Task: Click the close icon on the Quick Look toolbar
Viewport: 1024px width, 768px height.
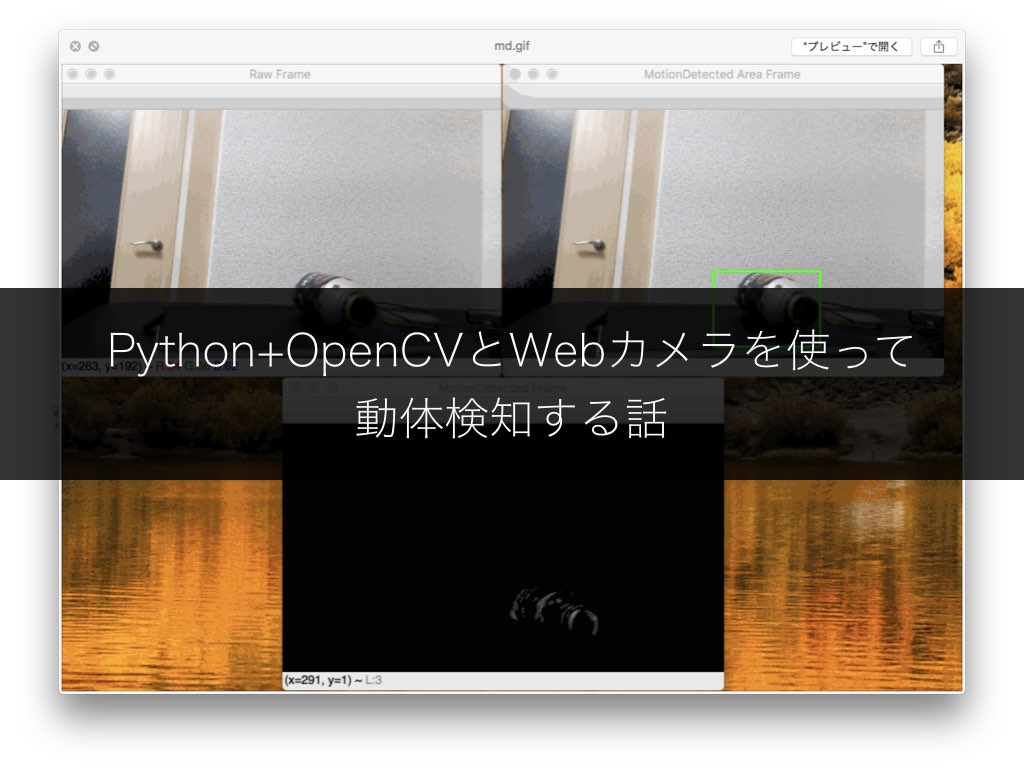Action: click(x=74, y=45)
